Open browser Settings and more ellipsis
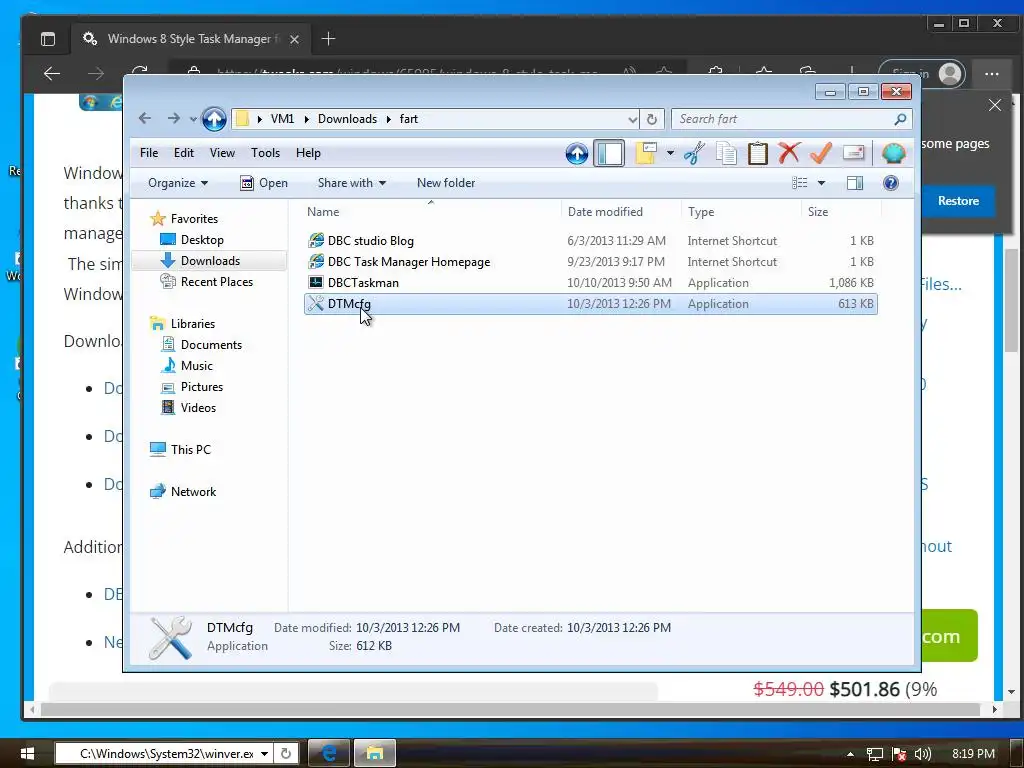The height and width of the screenshot is (768, 1024). (991, 74)
